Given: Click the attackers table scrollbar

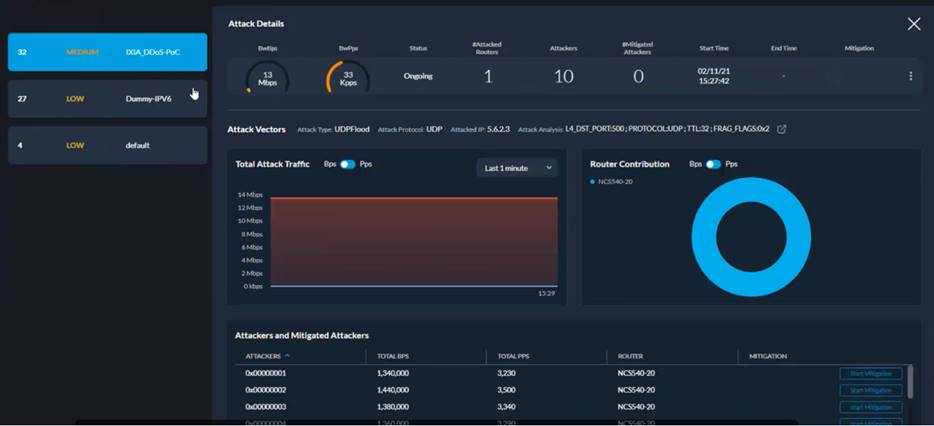Looking at the screenshot, I should coord(910,381).
